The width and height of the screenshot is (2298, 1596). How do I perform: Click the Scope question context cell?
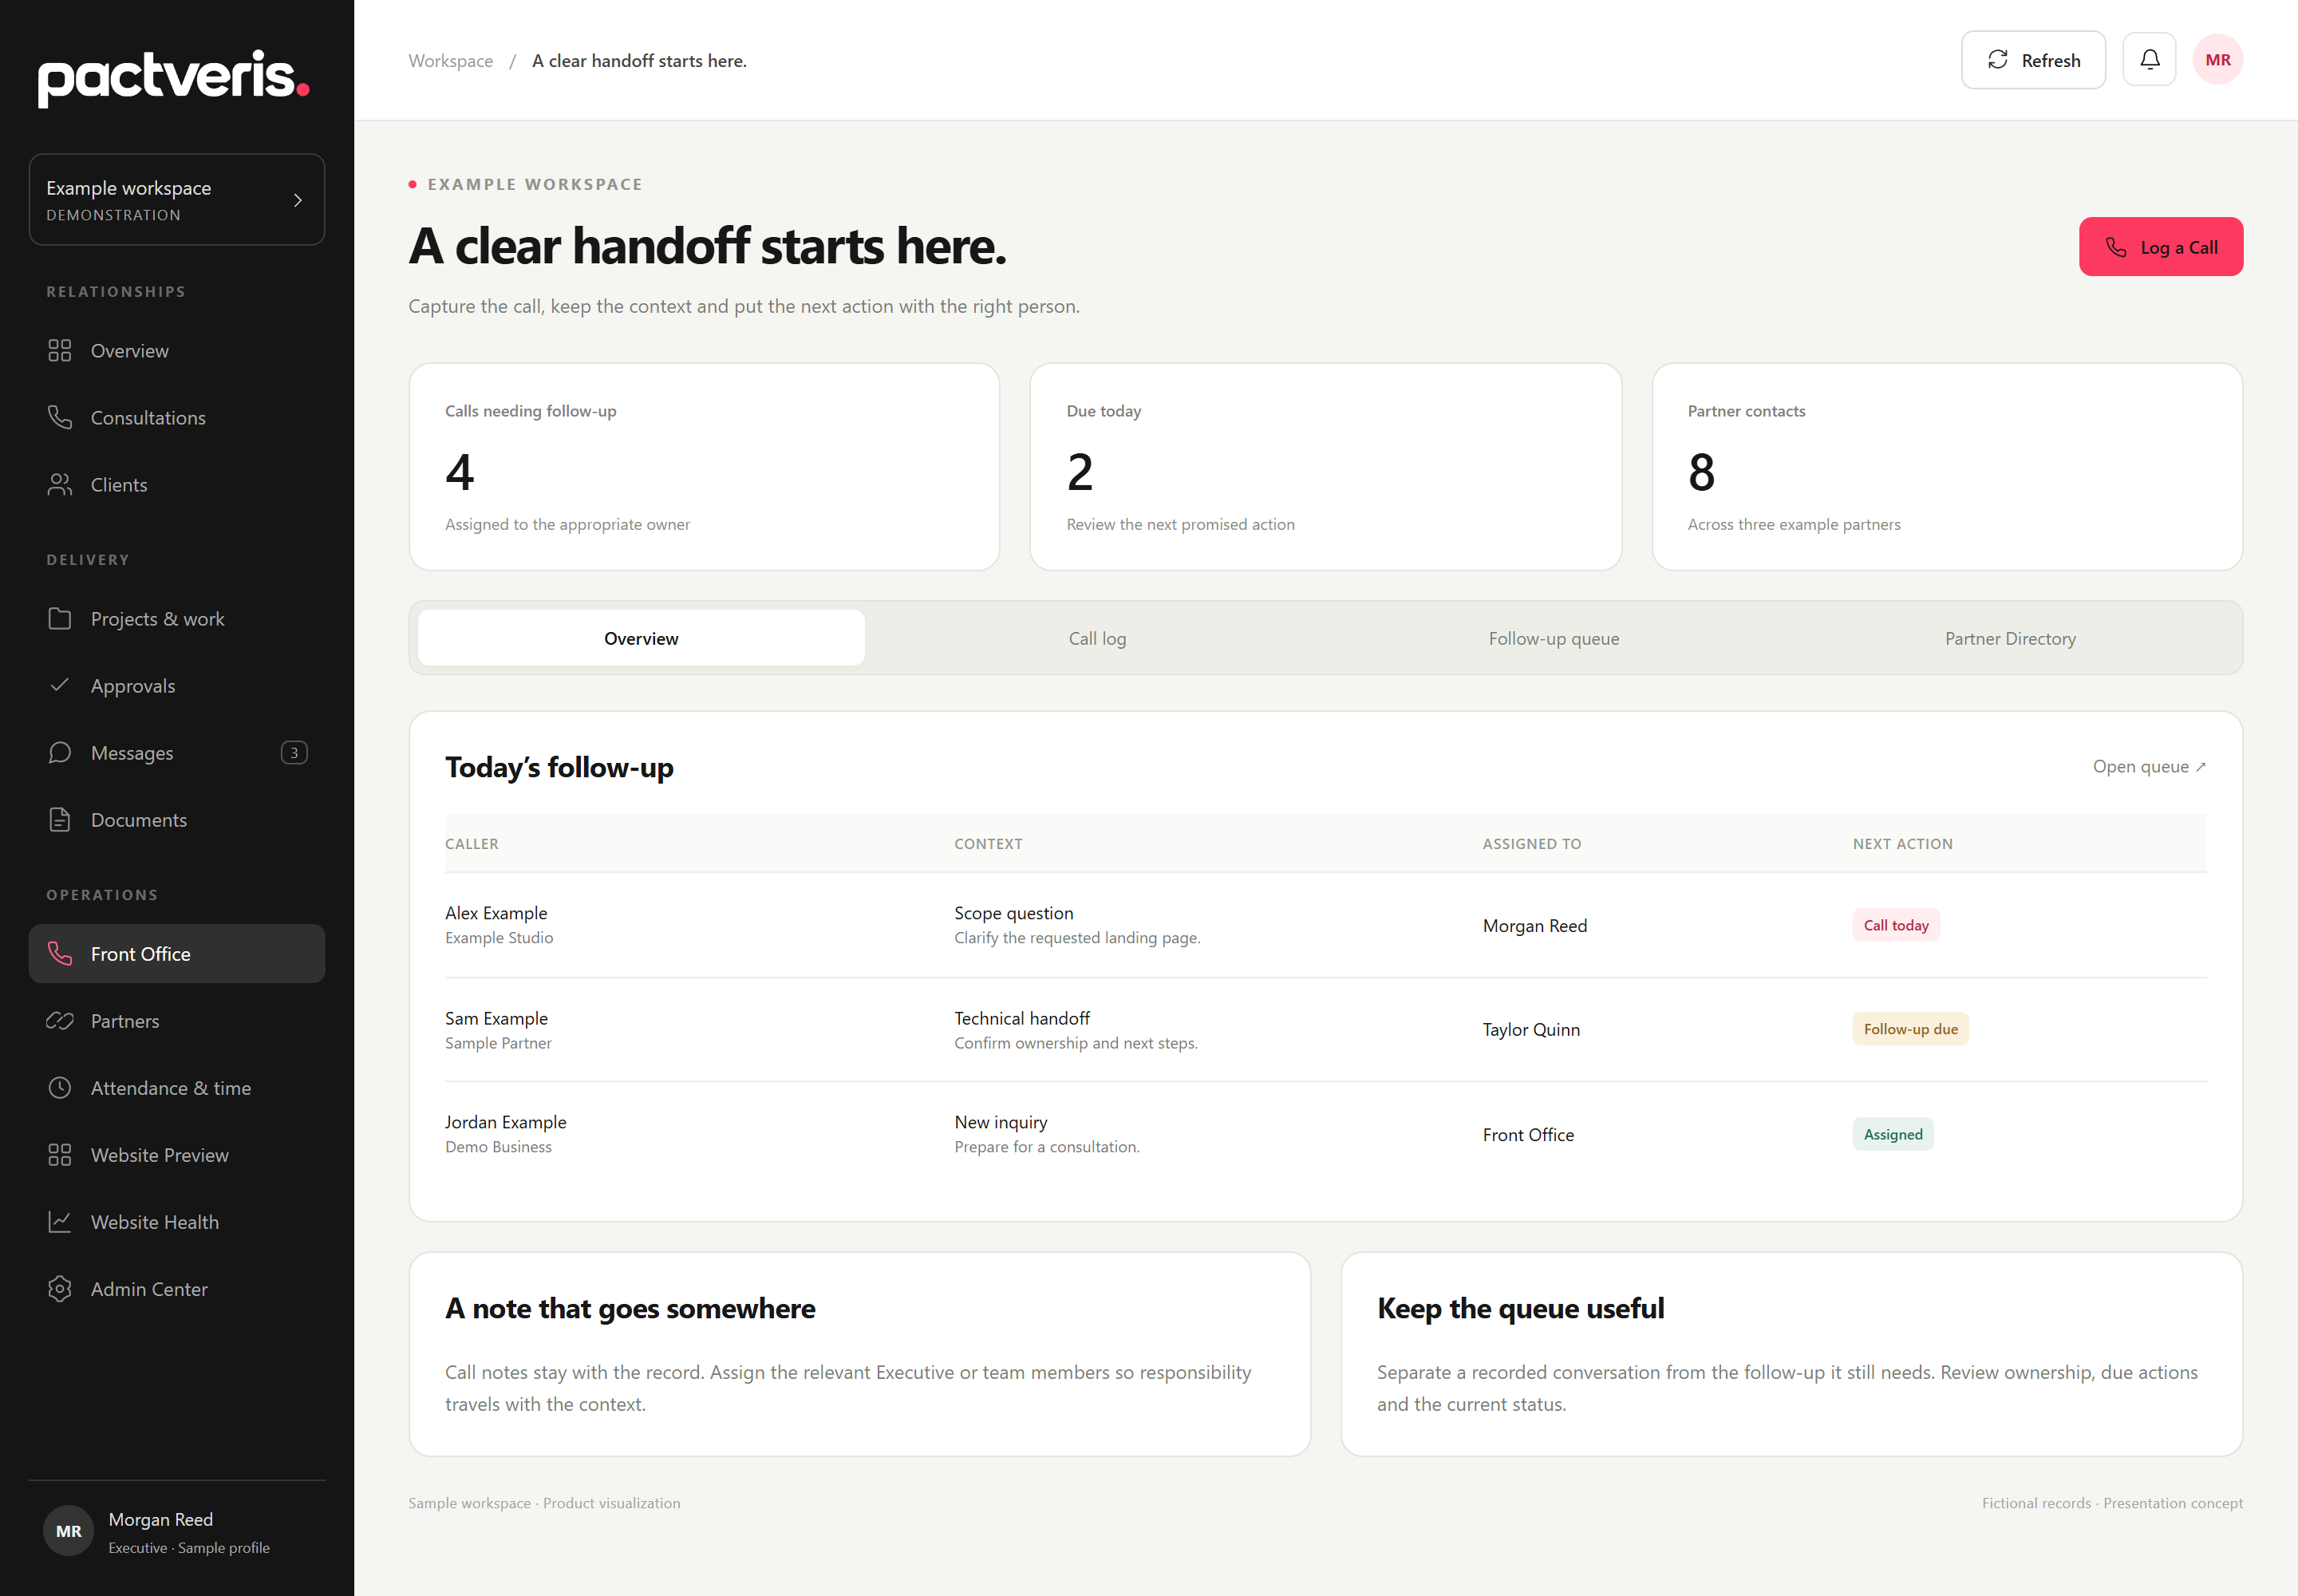1077,925
